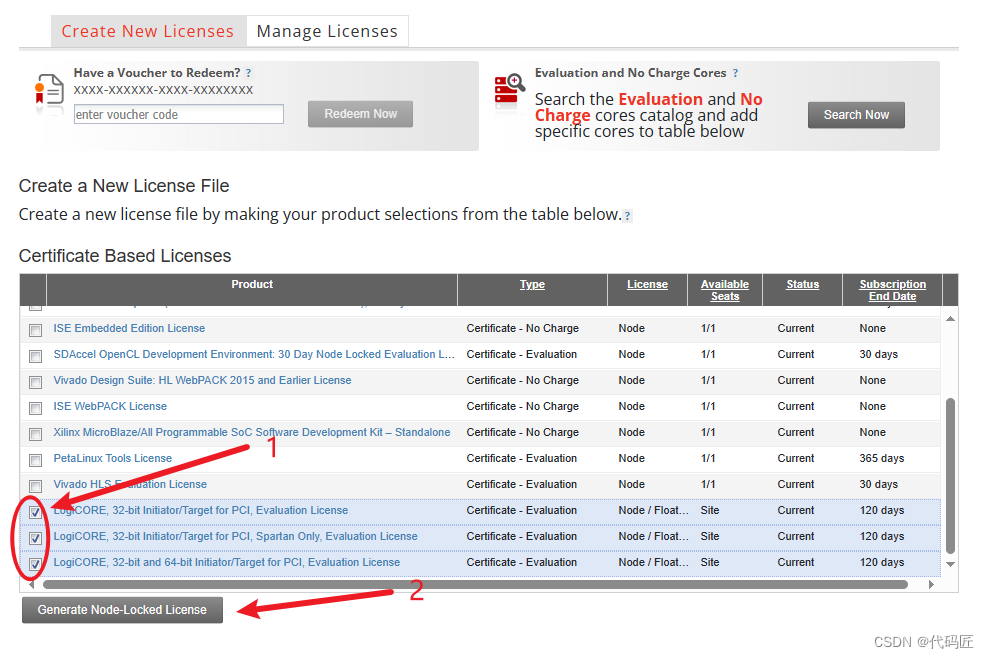
Task: Click the table vertical scrollbar down arrow
Action: (950, 564)
